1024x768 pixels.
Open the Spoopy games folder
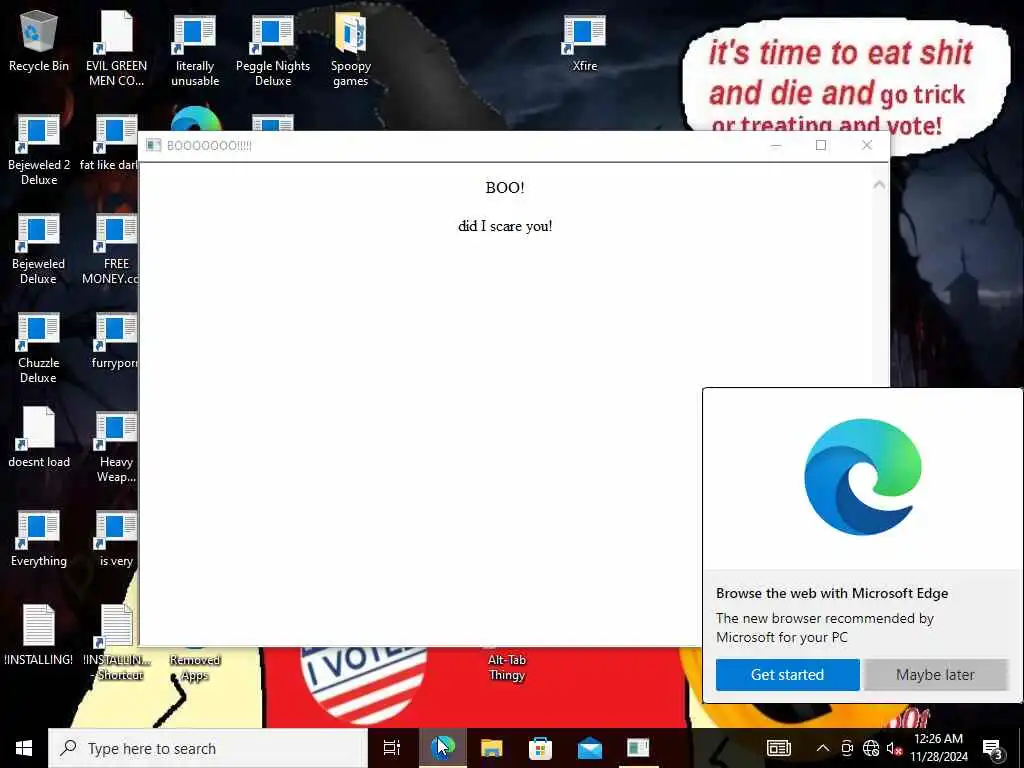[x=351, y=50]
